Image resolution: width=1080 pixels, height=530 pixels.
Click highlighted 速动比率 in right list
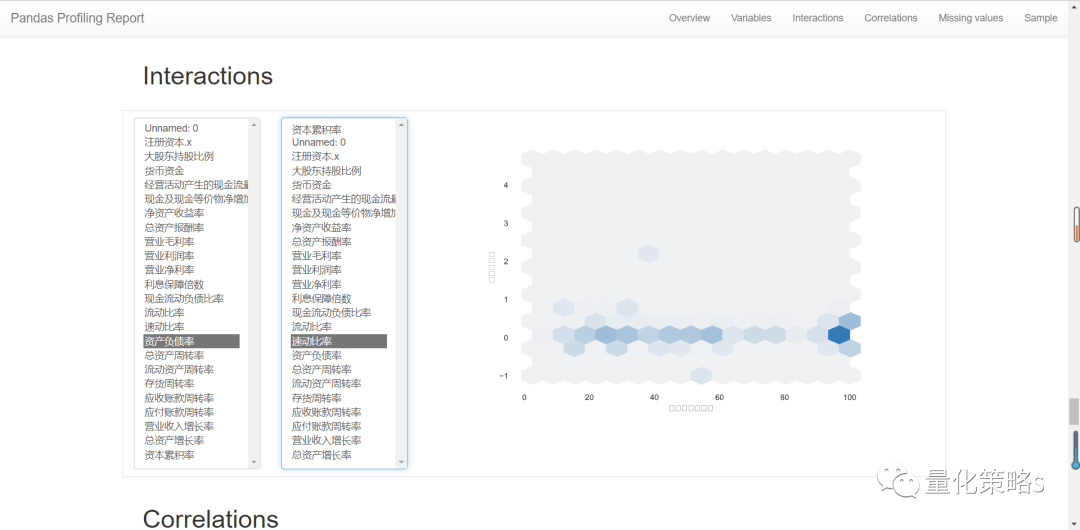click(339, 341)
